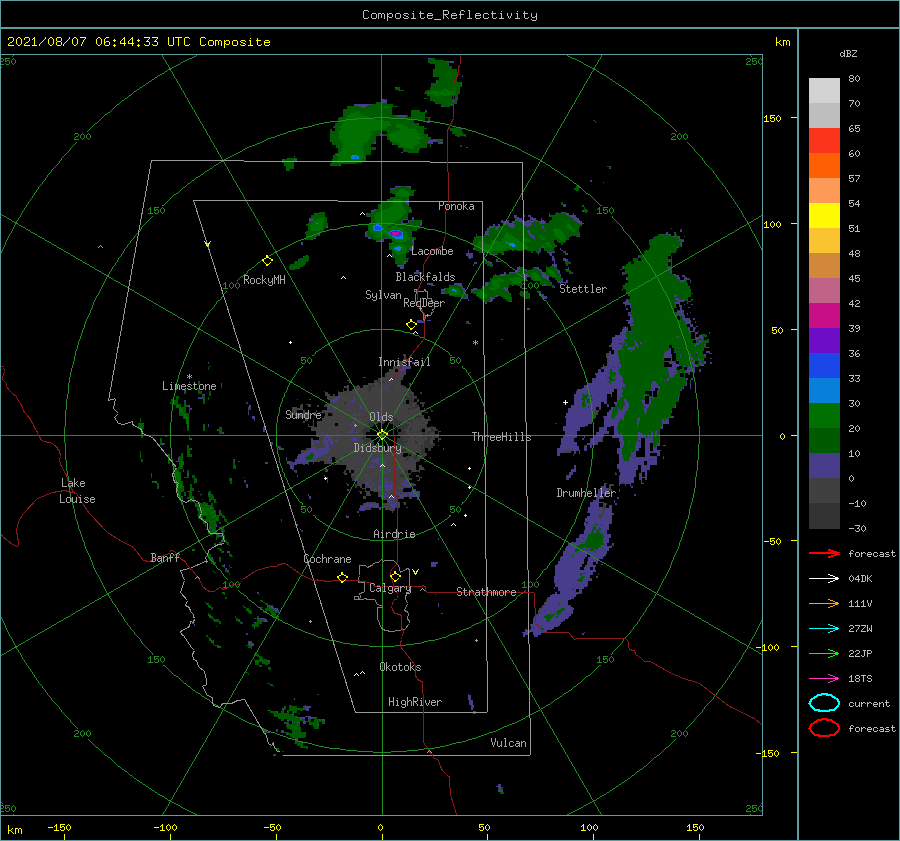The height and width of the screenshot is (841, 900).
Task: Select the bright yellow 51-54 dBZ swatch
Action: [x=824, y=216]
